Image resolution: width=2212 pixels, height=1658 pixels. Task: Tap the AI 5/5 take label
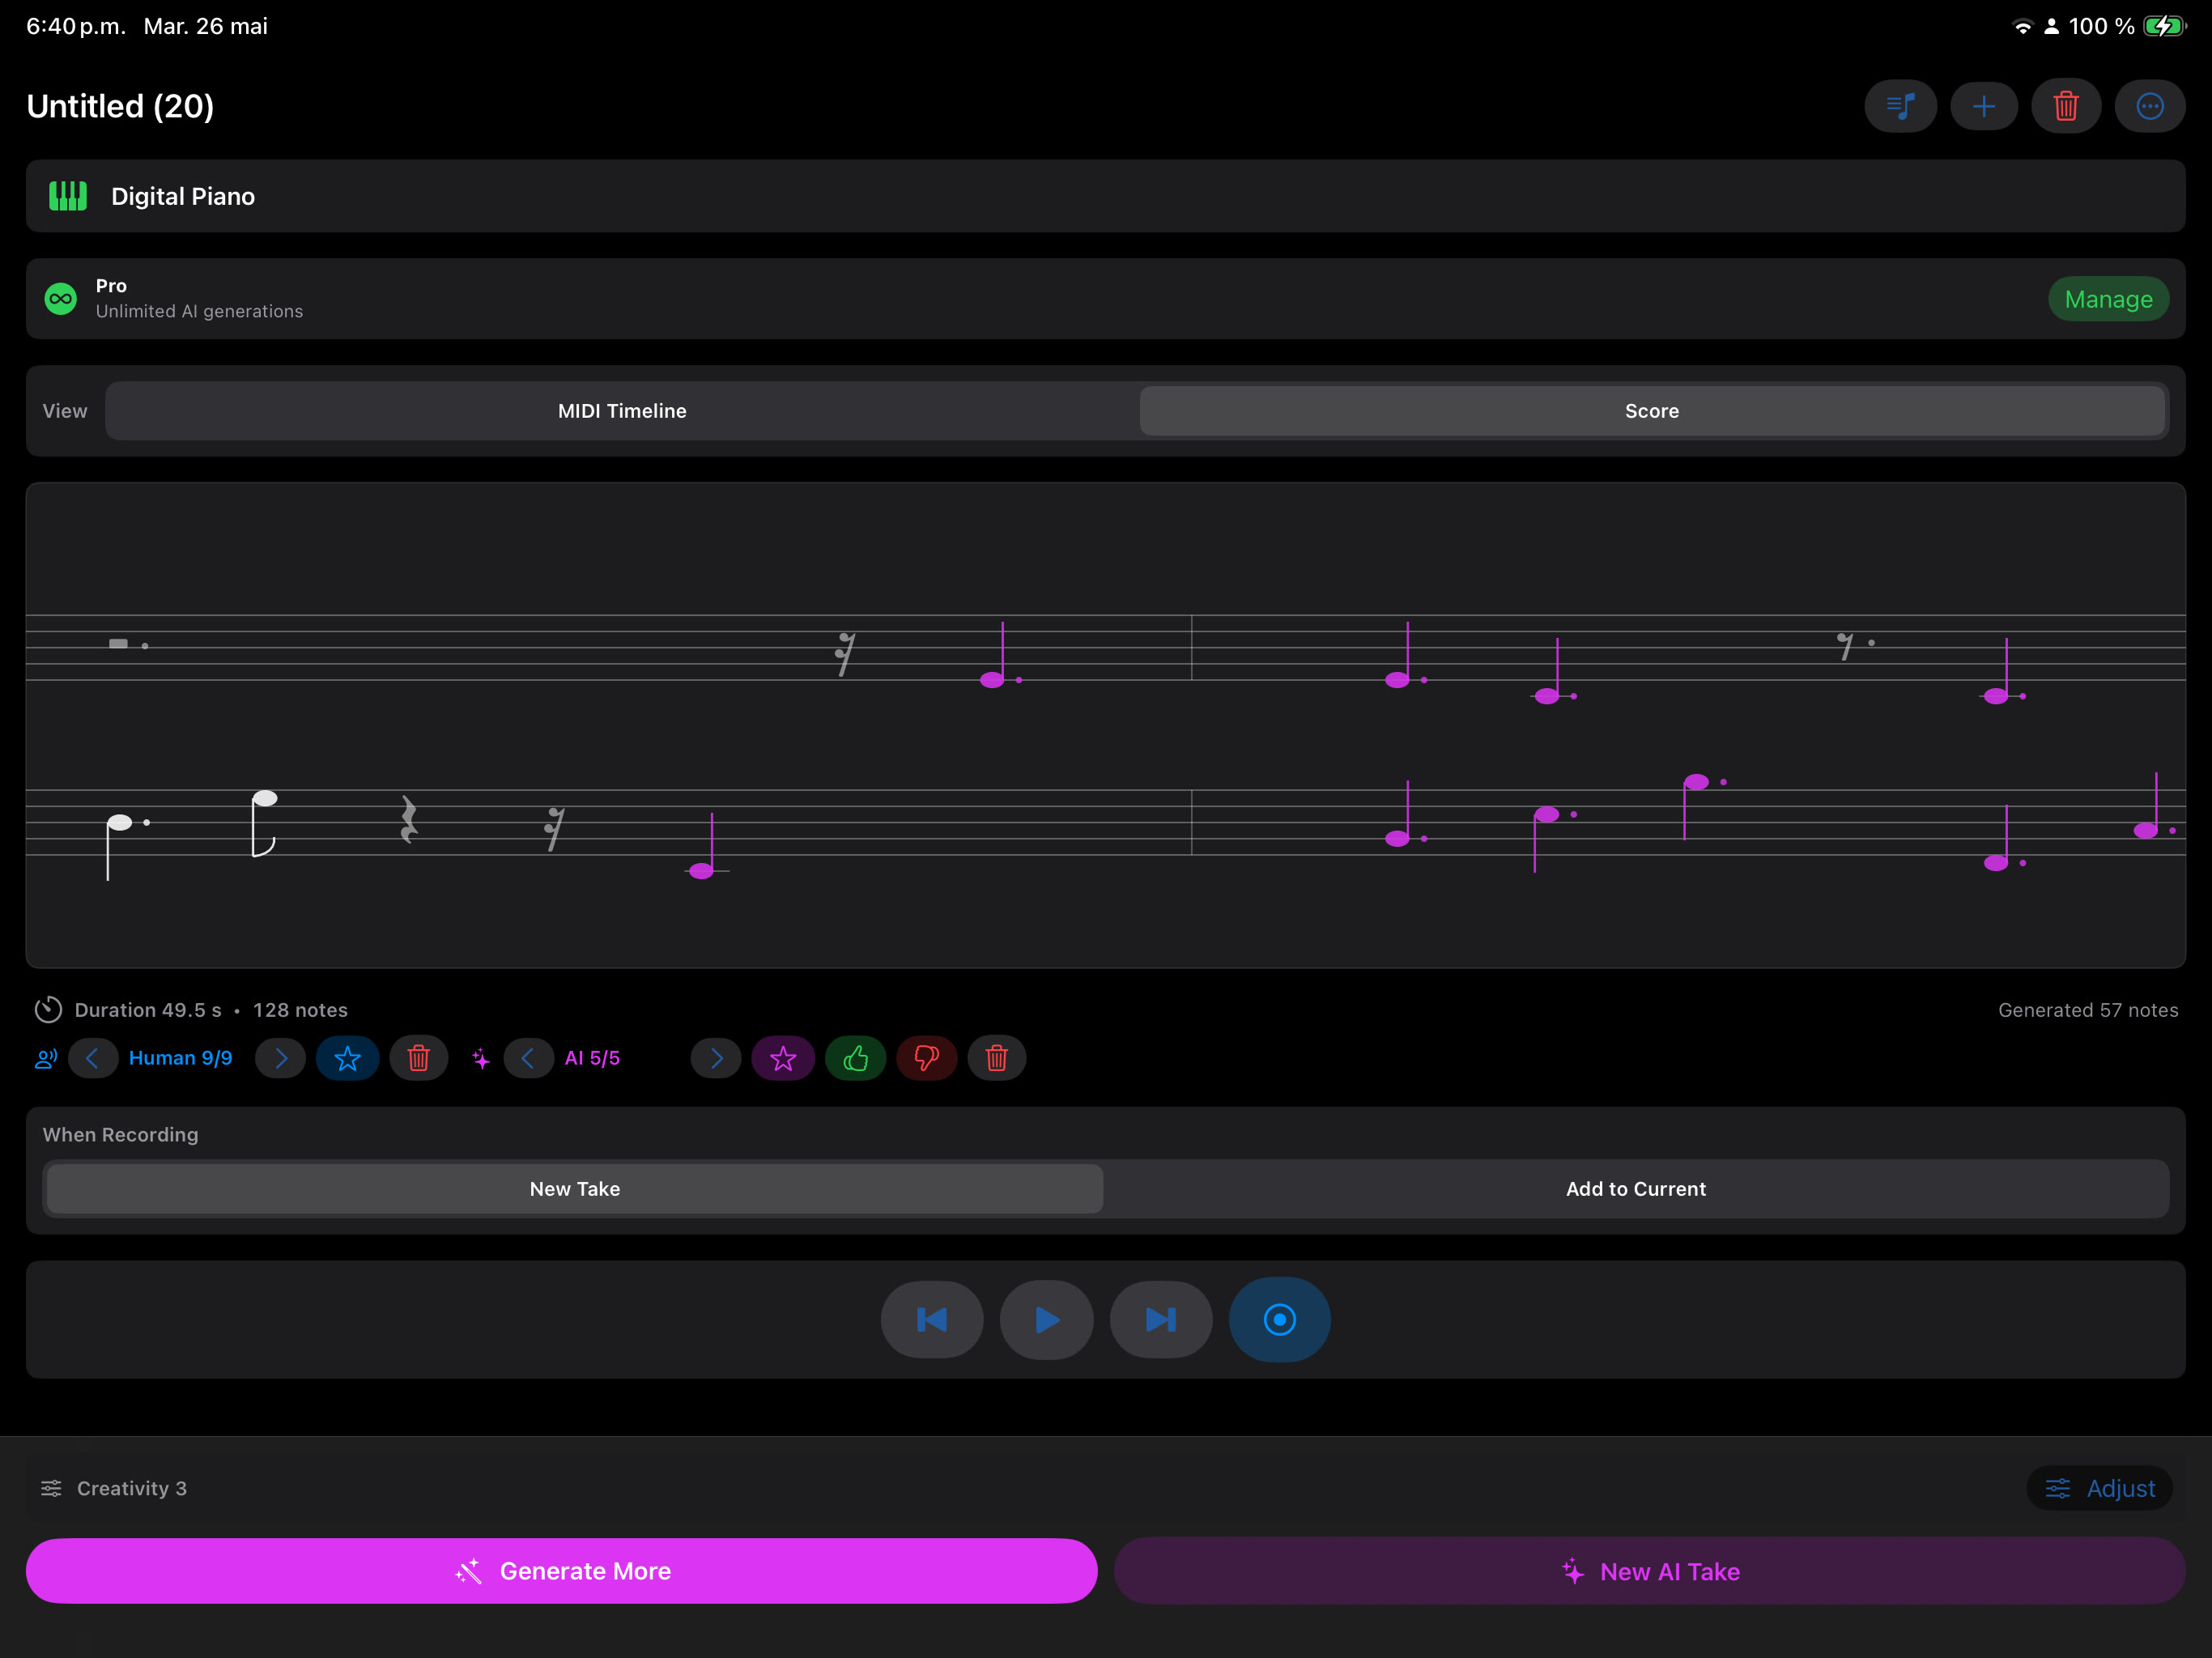[x=592, y=1058]
